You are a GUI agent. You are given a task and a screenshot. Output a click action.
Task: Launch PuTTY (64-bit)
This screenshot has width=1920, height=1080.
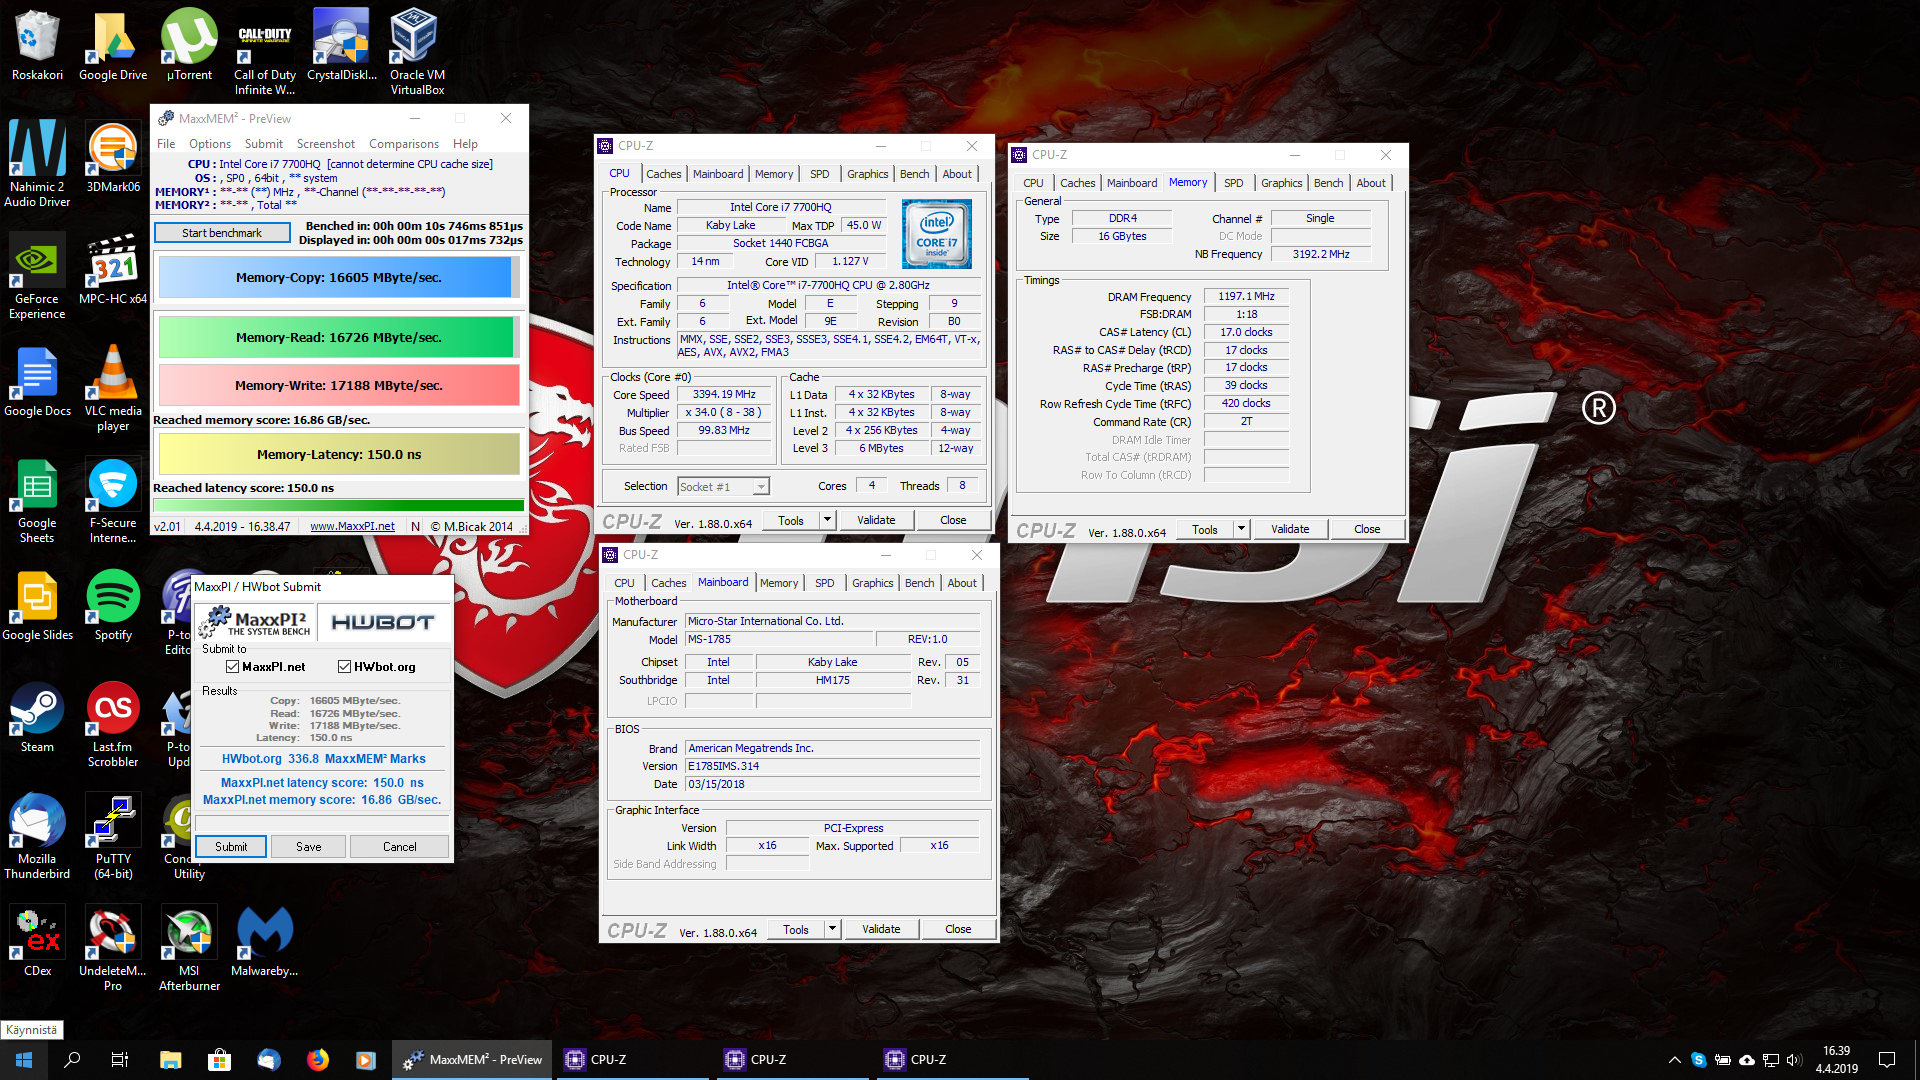113,837
